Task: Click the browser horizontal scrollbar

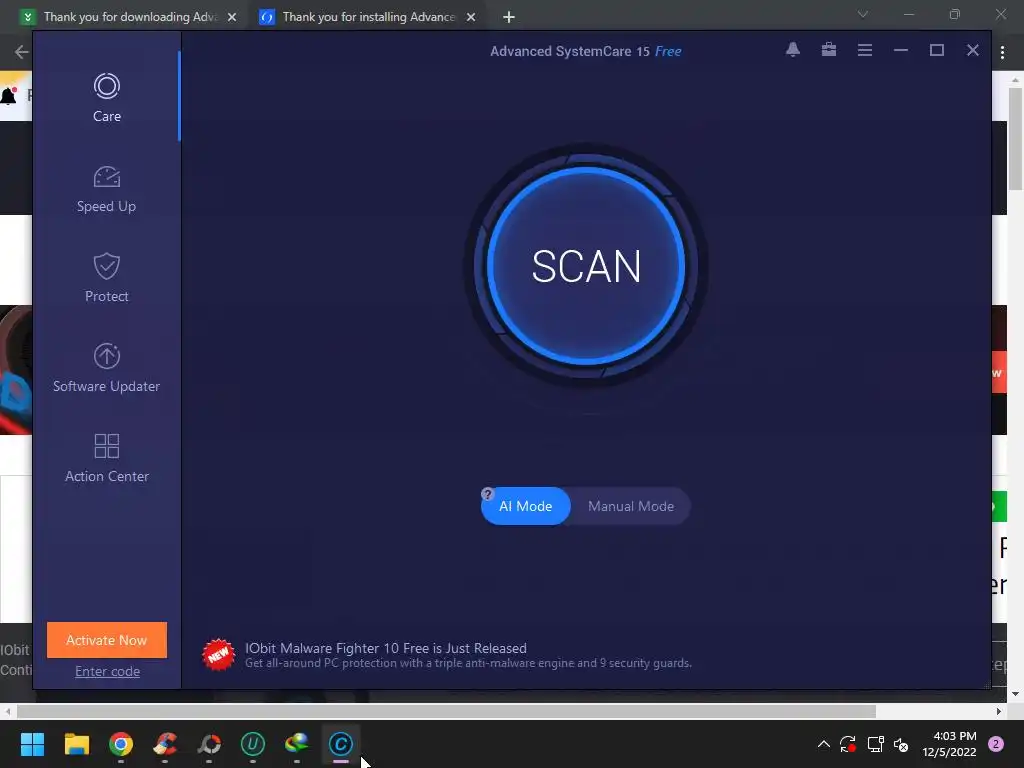Action: point(446,711)
